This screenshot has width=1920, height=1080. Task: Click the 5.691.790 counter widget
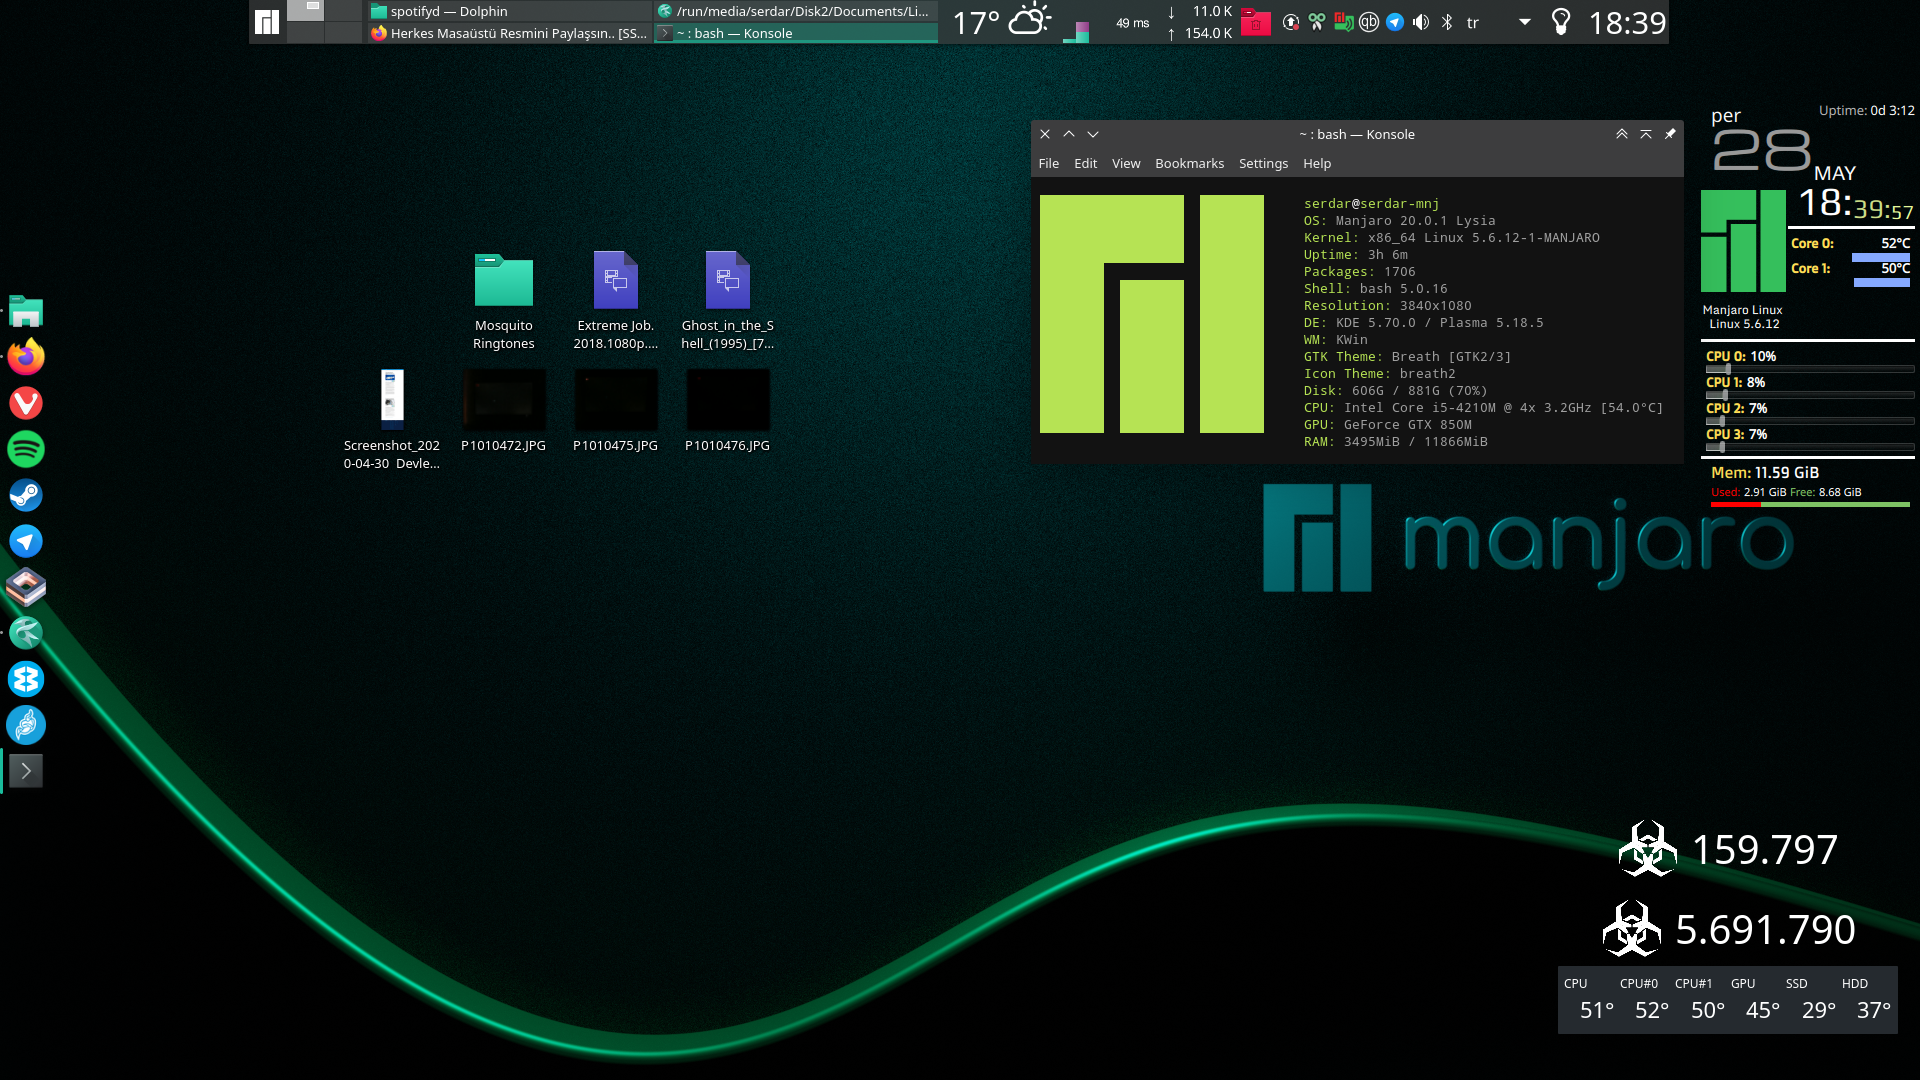click(x=1729, y=929)
